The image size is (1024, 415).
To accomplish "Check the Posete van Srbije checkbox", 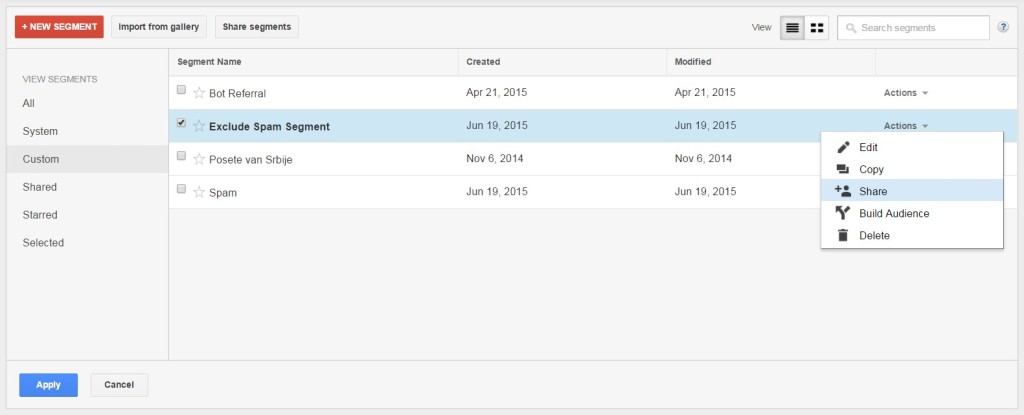I will [x=181, y=156].
